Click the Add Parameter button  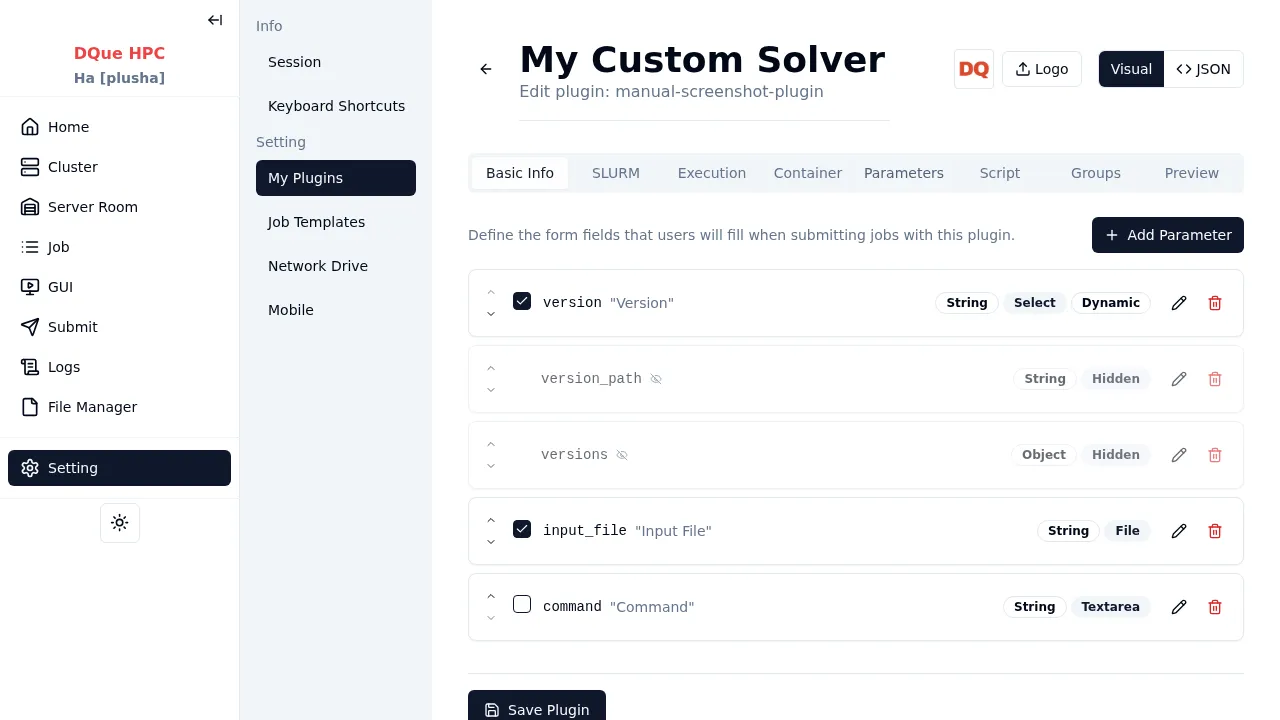[x=1167, y=235]
